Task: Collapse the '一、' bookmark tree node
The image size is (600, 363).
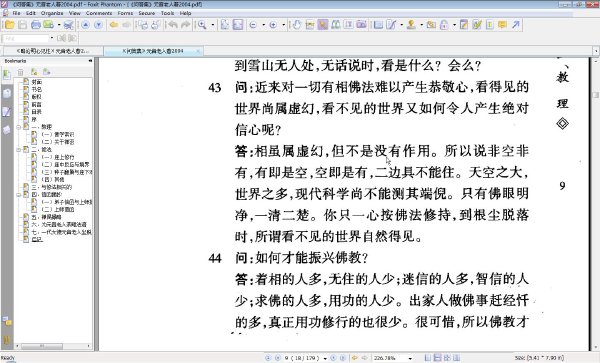Action: (x=19, y=127)
